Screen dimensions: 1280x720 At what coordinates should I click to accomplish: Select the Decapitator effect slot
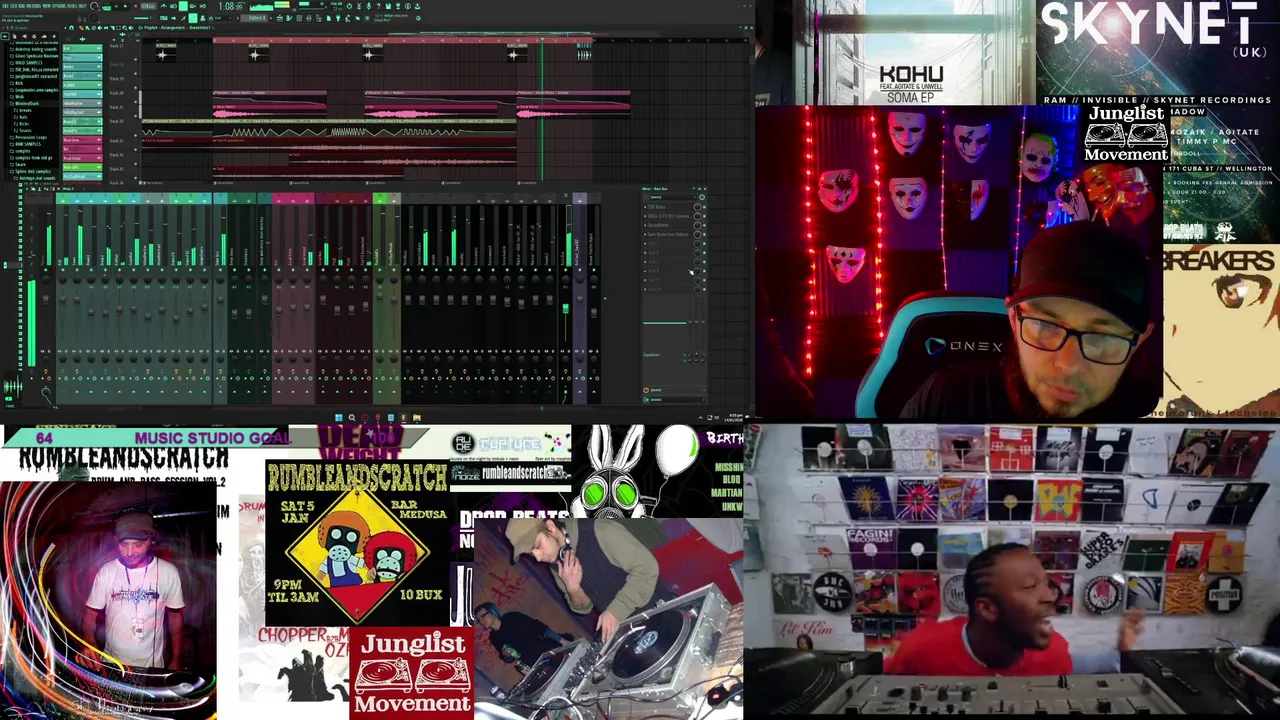[x=669, y=225]
